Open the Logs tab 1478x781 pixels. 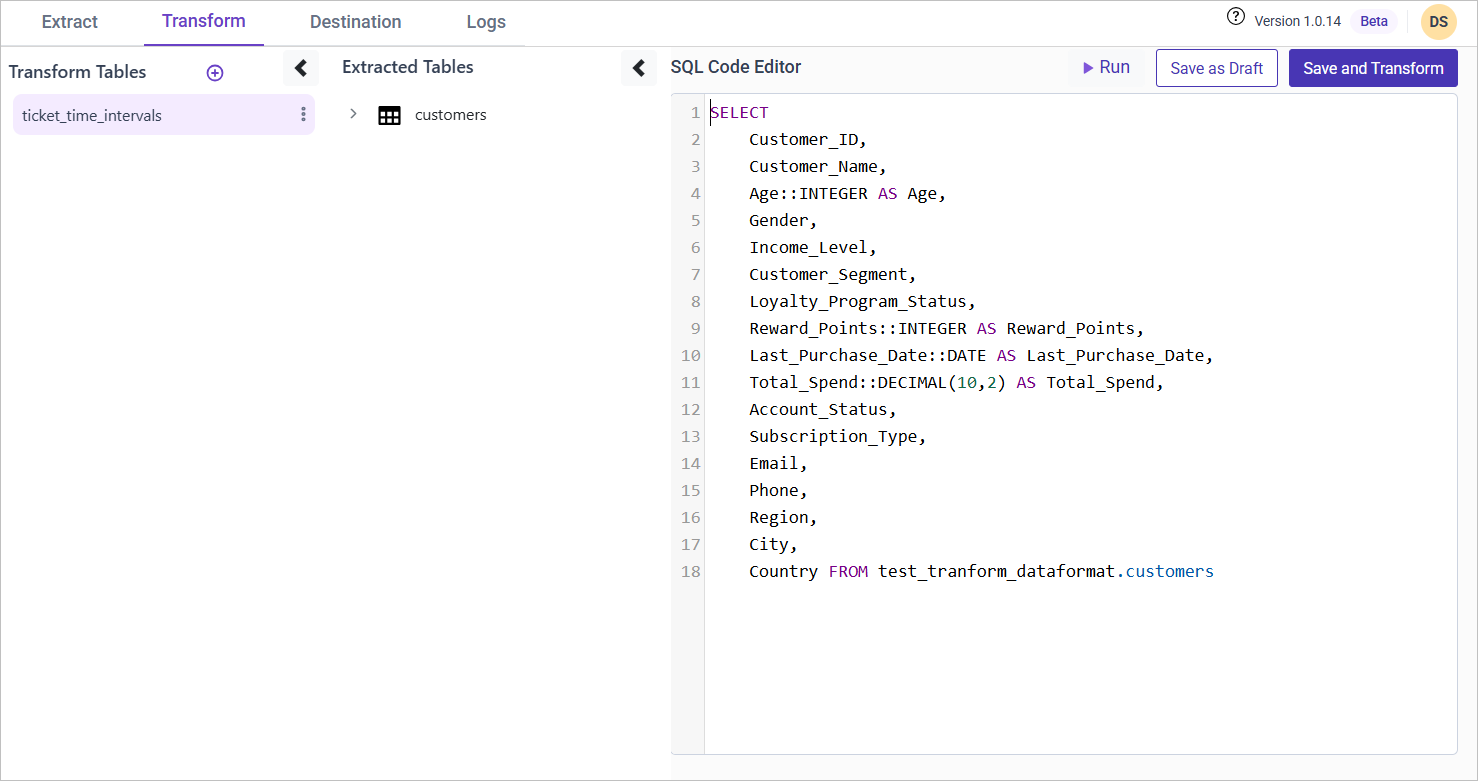[x=486, y=22]
